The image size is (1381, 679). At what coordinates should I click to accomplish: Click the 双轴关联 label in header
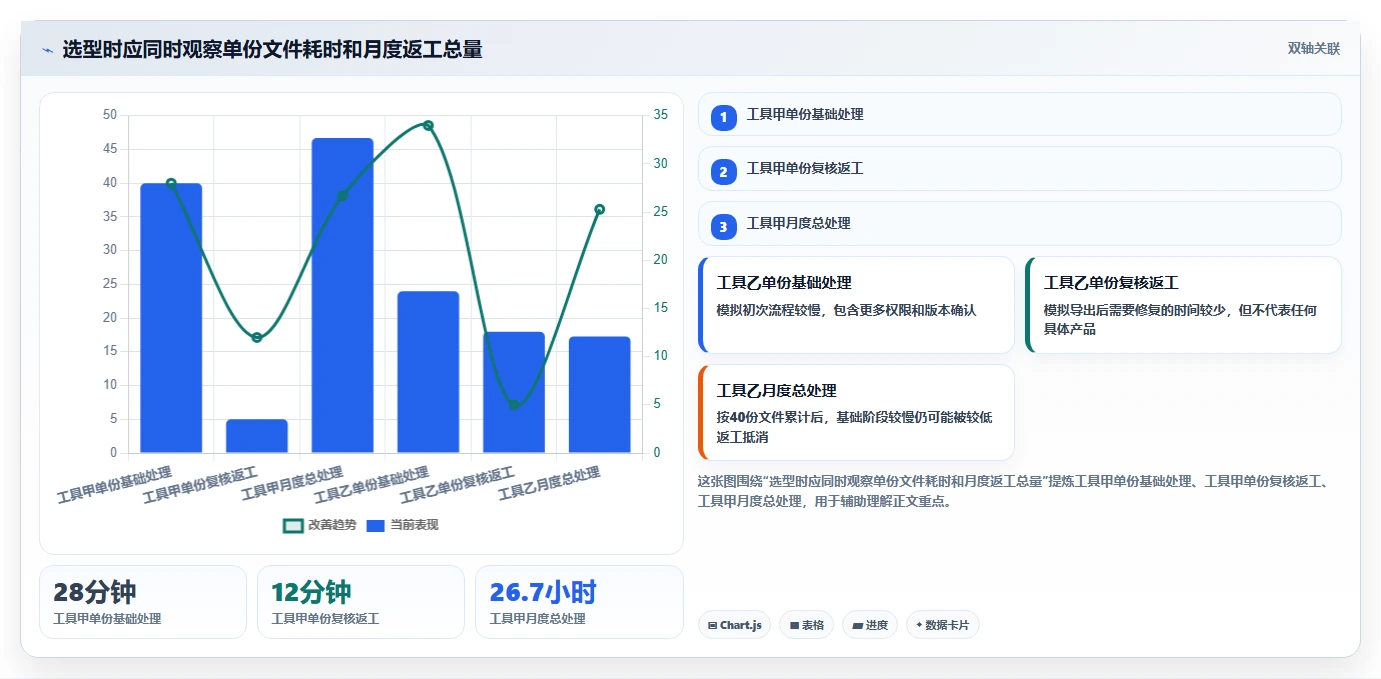(1314, 48)
